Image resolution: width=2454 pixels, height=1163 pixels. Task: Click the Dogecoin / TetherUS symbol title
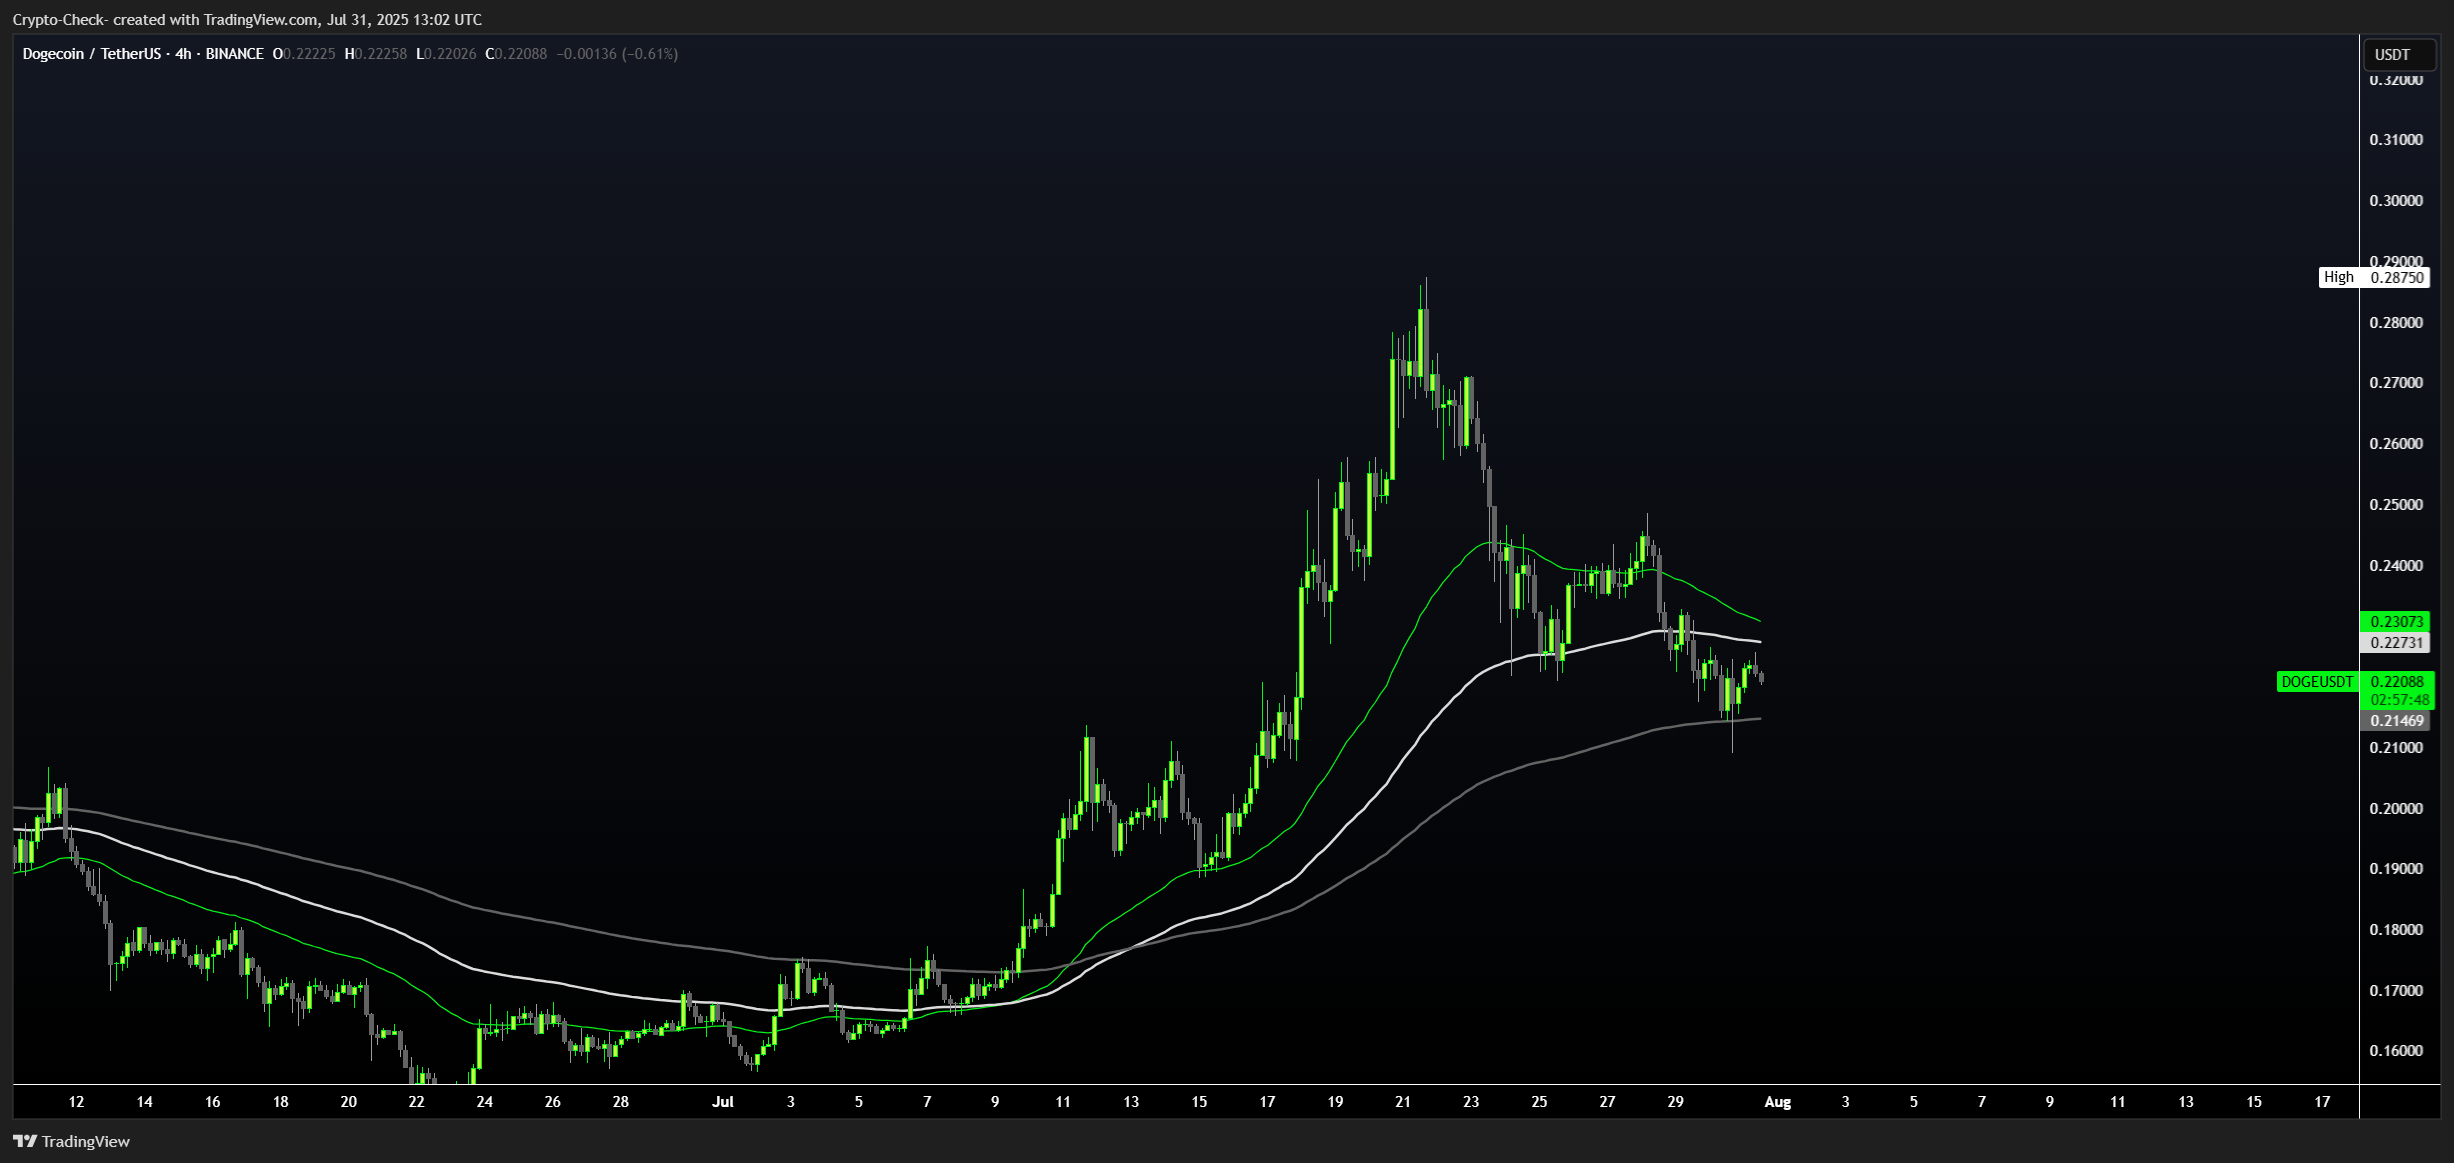coord(92,54)
